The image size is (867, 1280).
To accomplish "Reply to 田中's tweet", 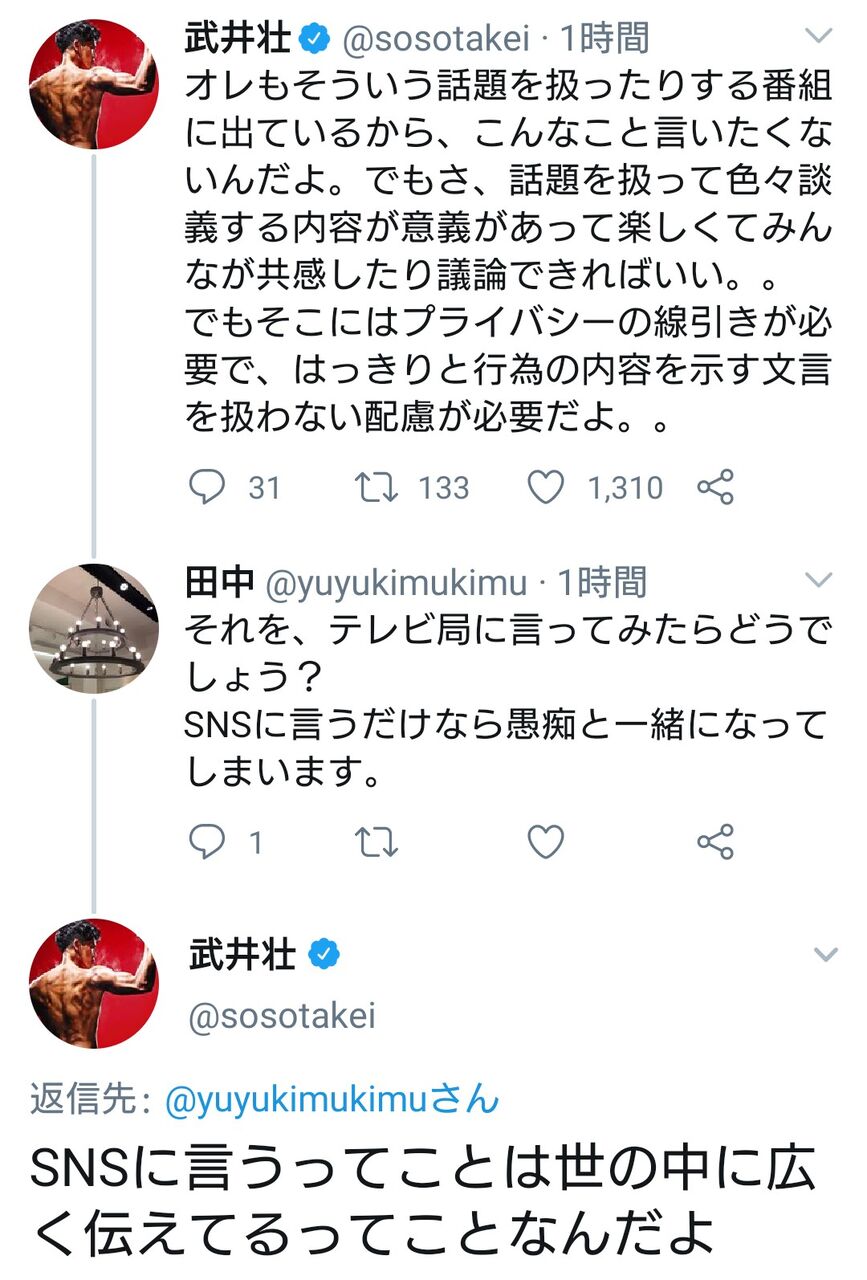I will 207,843.
